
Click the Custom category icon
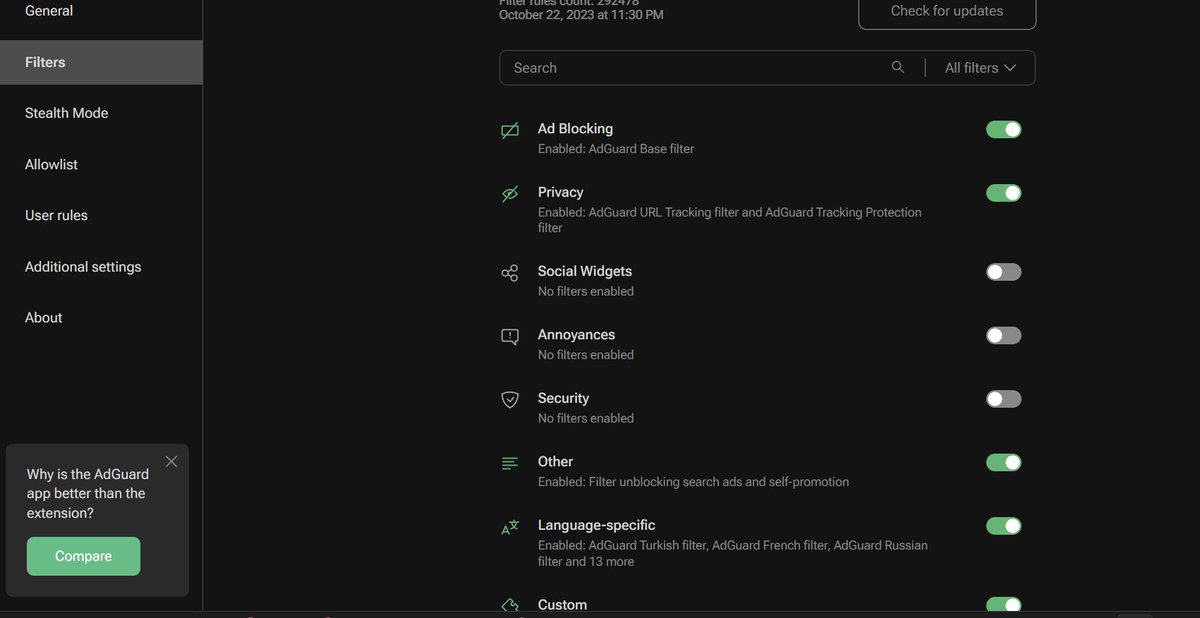point(510,606)
